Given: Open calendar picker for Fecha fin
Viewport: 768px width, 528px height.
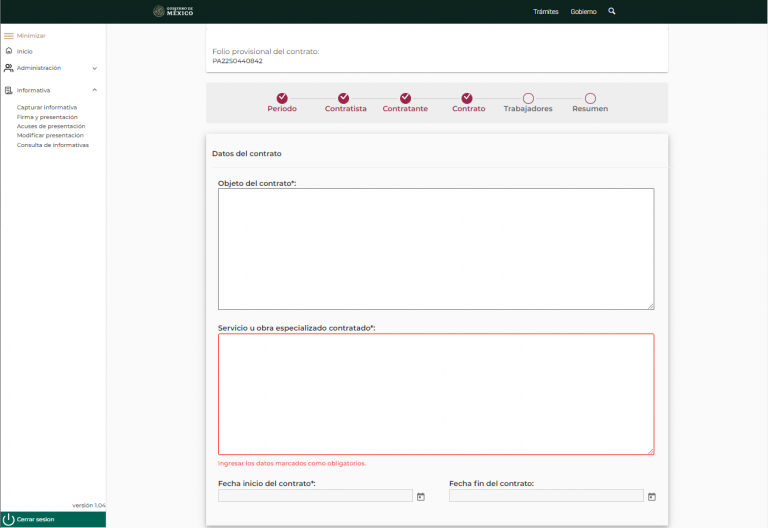Looking at the screenshot, I should (652, 496).
